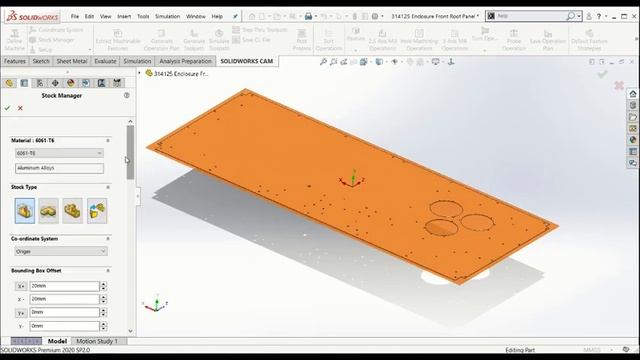Open SOLIDWORKS Resources in task pane
Viewport: 640px width, 360px height.
click(633, 94)
